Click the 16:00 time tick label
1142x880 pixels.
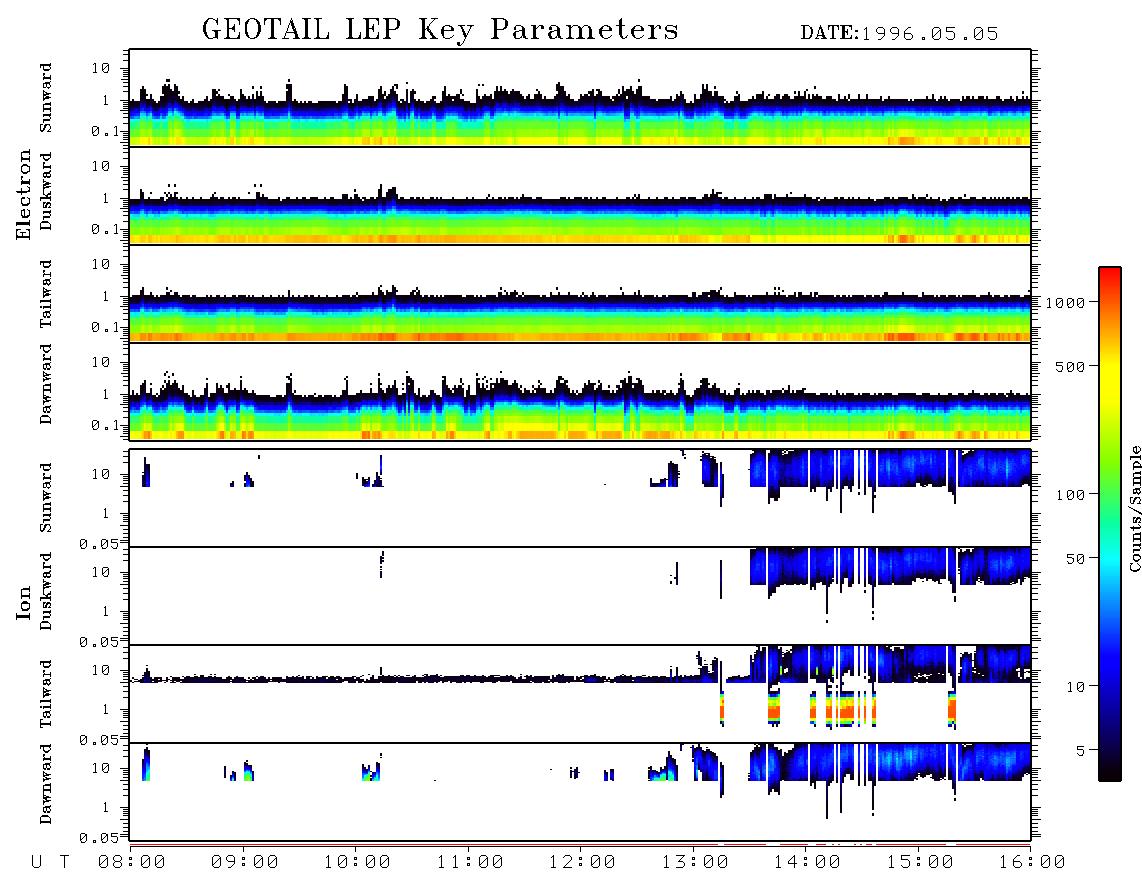1032,863
